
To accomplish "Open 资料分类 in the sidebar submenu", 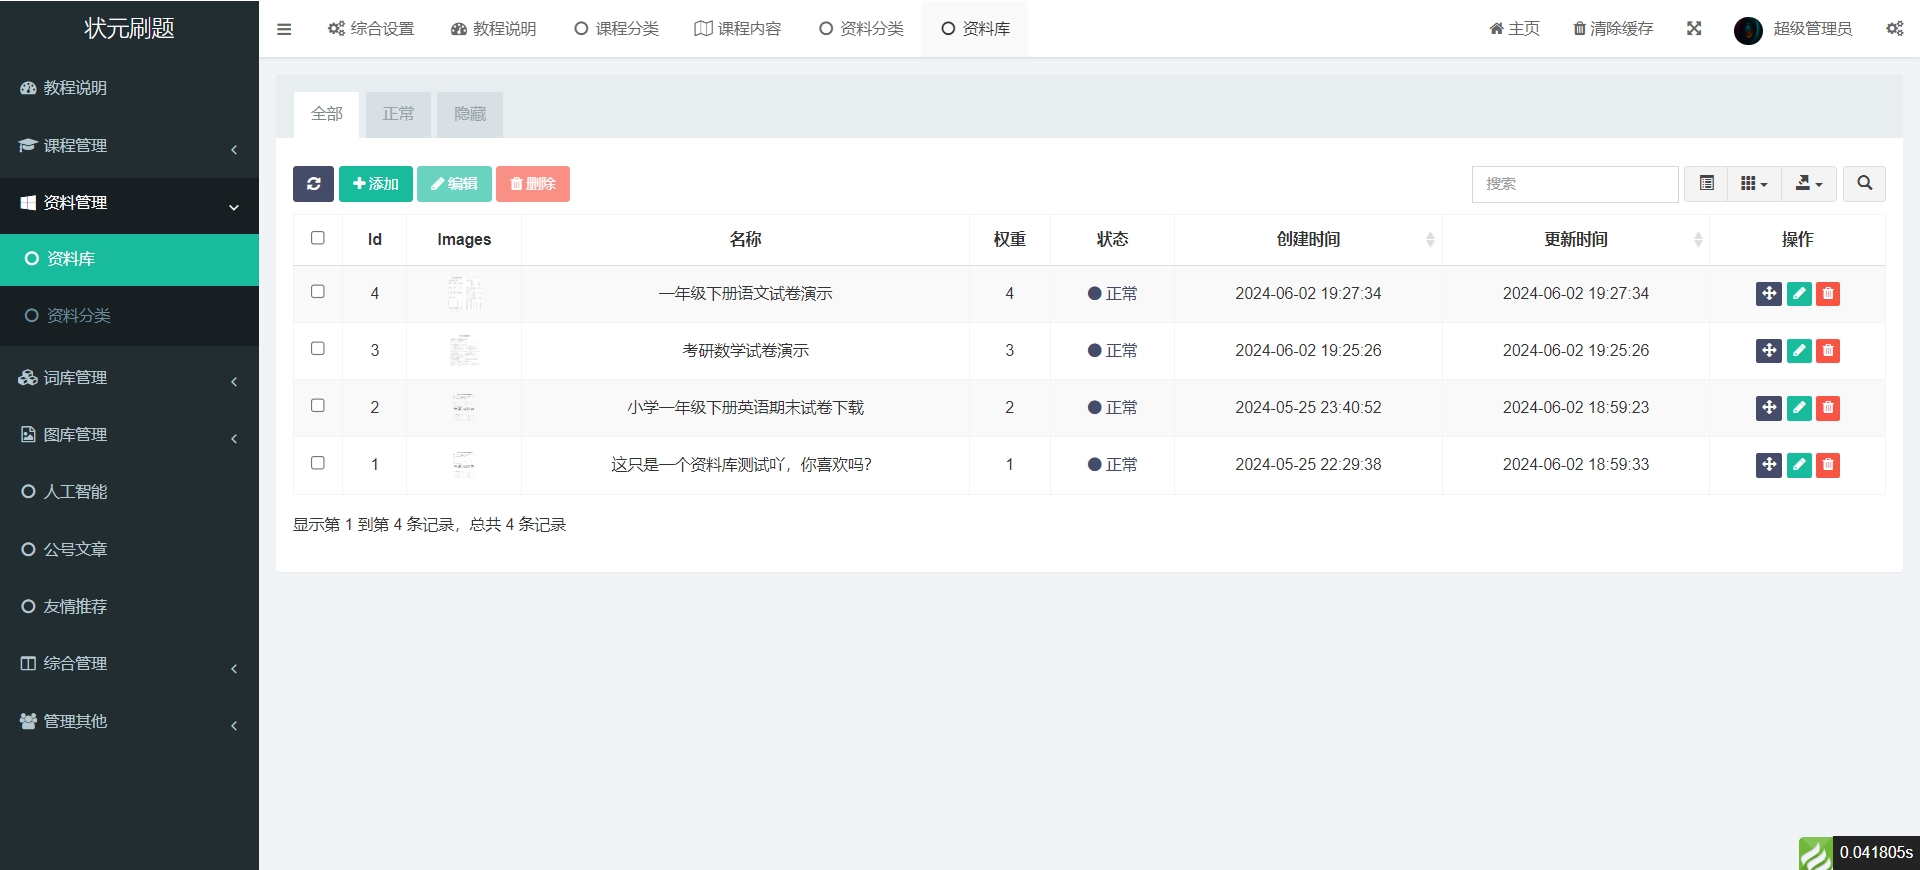I will coord(129,316).
